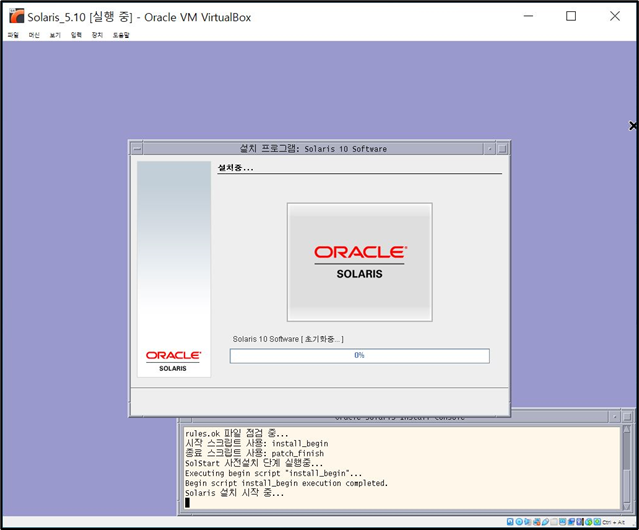Open the 도움말 (Help) menu
The image size is (639, 530).
tap(121, 35)
